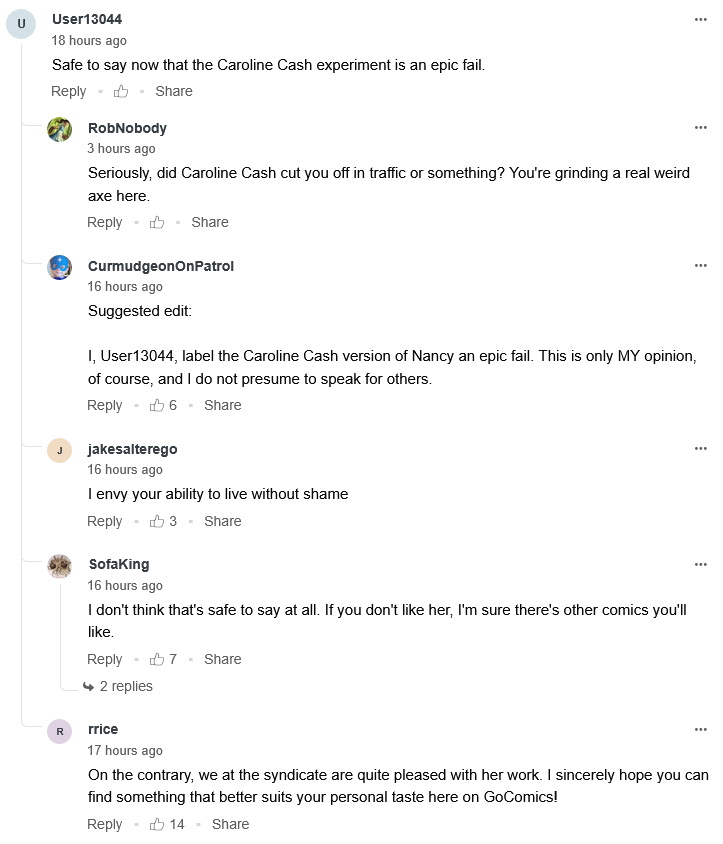This screenshot has height=844, width=723.
Task: Like SofaKing's comment showing 7 likes
Action: click(157, 659)
